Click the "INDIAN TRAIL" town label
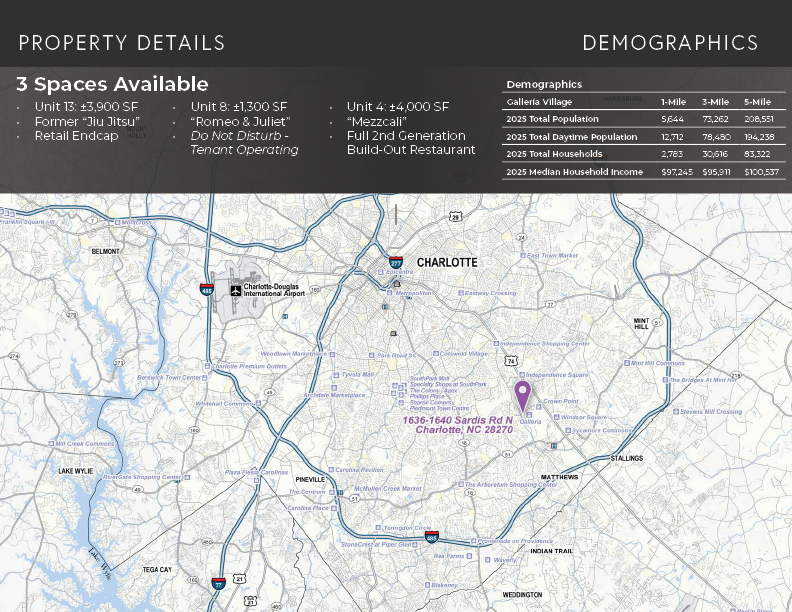The height and width of the screenshot is (612, 792). (x=552, y=551)
